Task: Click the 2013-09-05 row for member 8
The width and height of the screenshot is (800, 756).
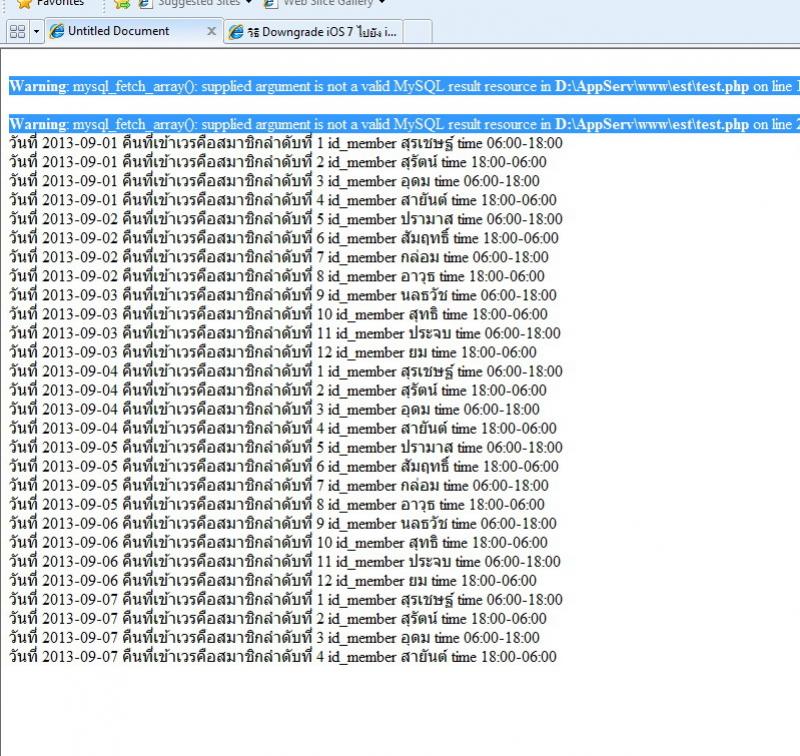Action: tap(277, 505)
